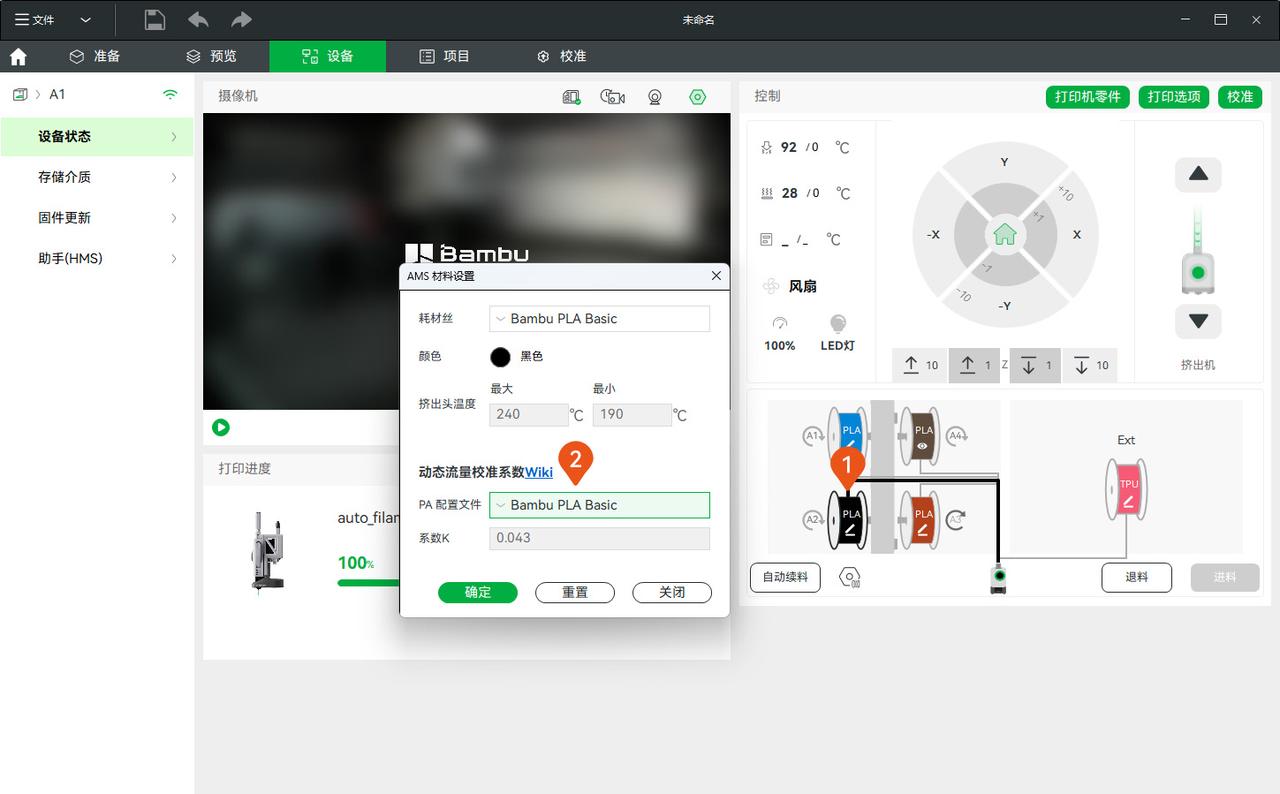Click 确定 in AMS material dialog
This screenshot has height=794, width=1280.
coord(478,592)
